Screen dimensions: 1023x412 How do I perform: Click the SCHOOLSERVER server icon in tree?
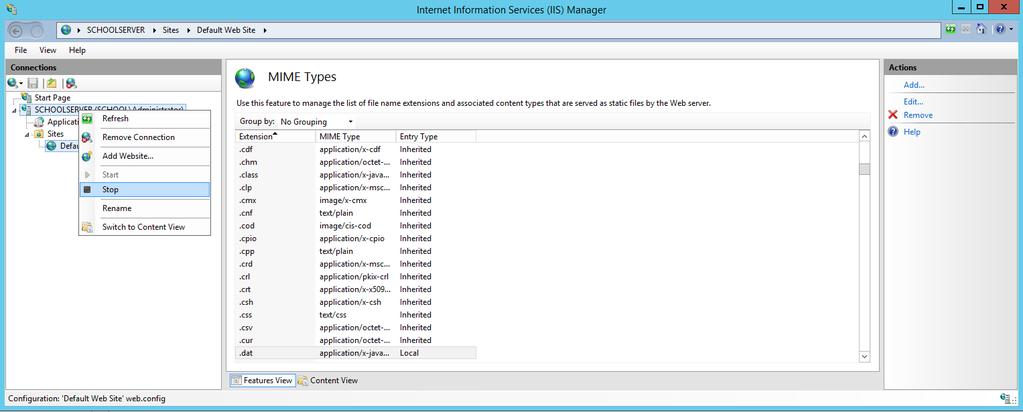(x=27, y=110)
